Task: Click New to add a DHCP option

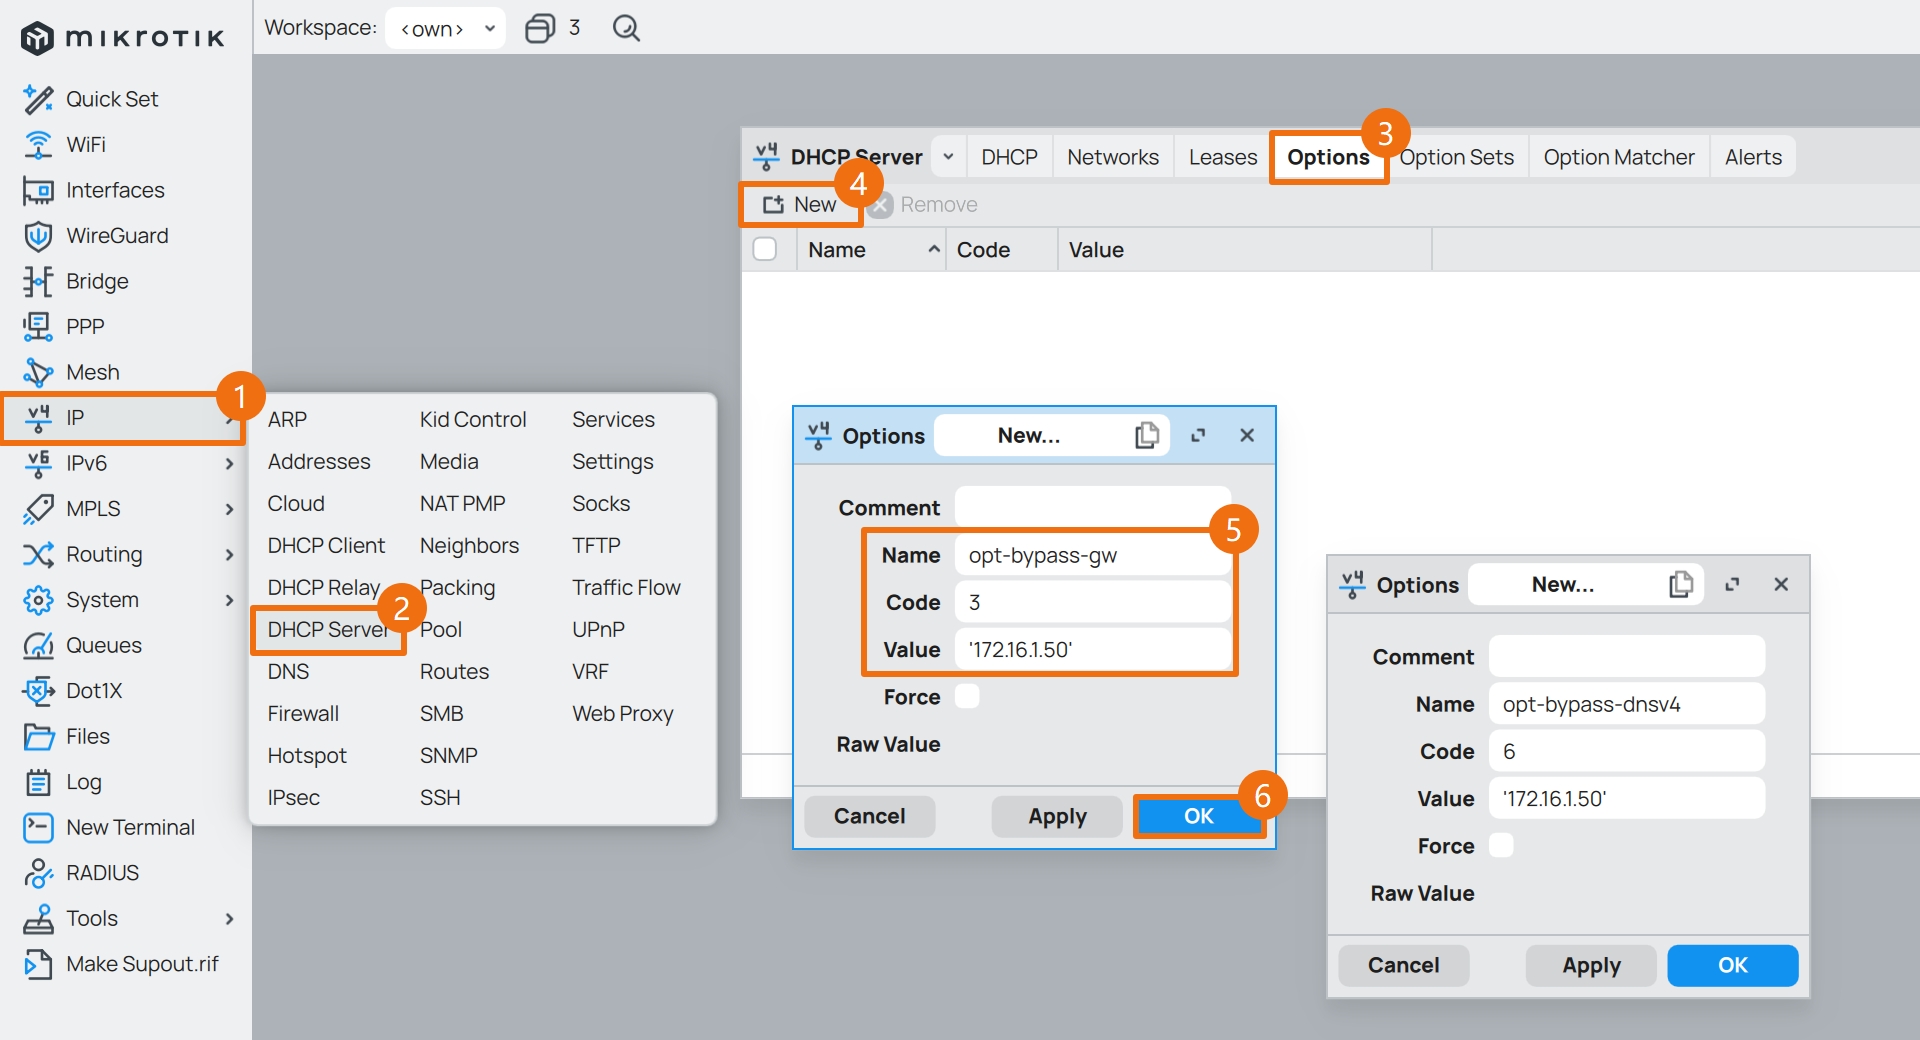Action: pyautogui.click(x=800, y=204)
